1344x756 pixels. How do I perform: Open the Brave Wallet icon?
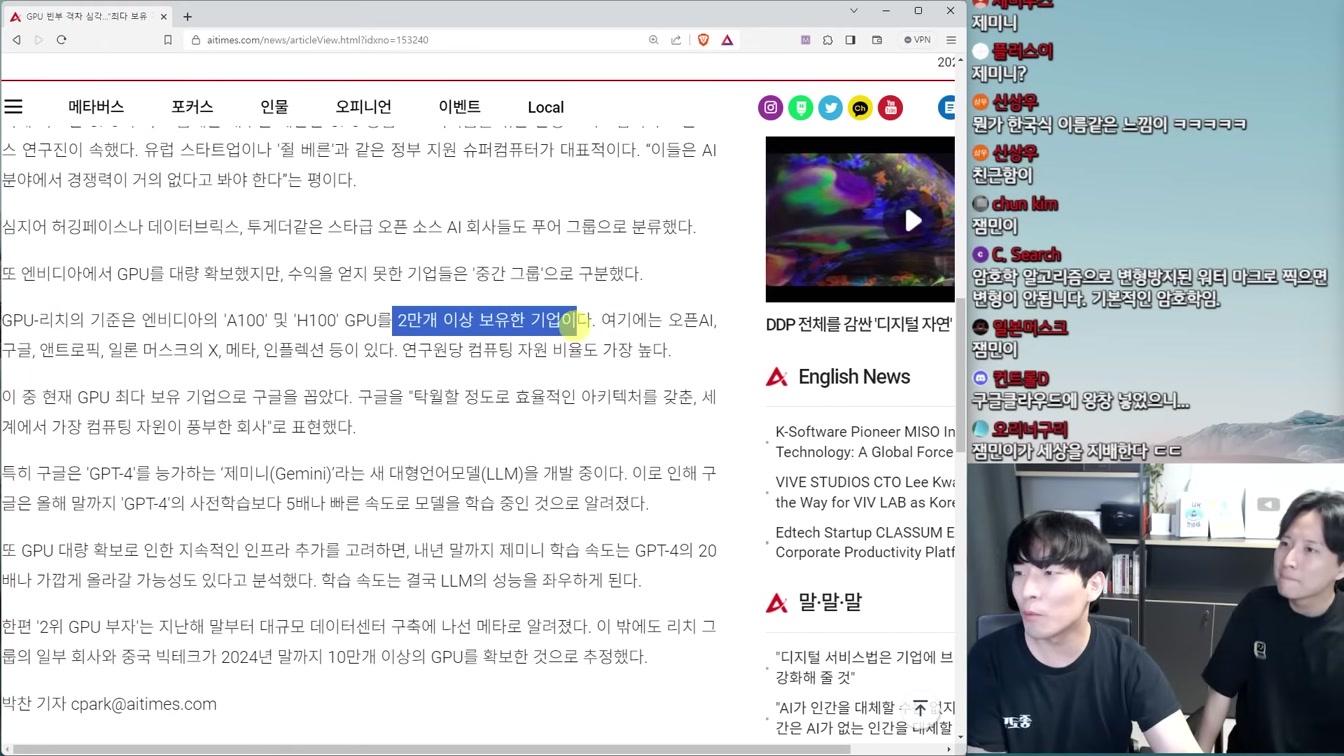(877, 40)
